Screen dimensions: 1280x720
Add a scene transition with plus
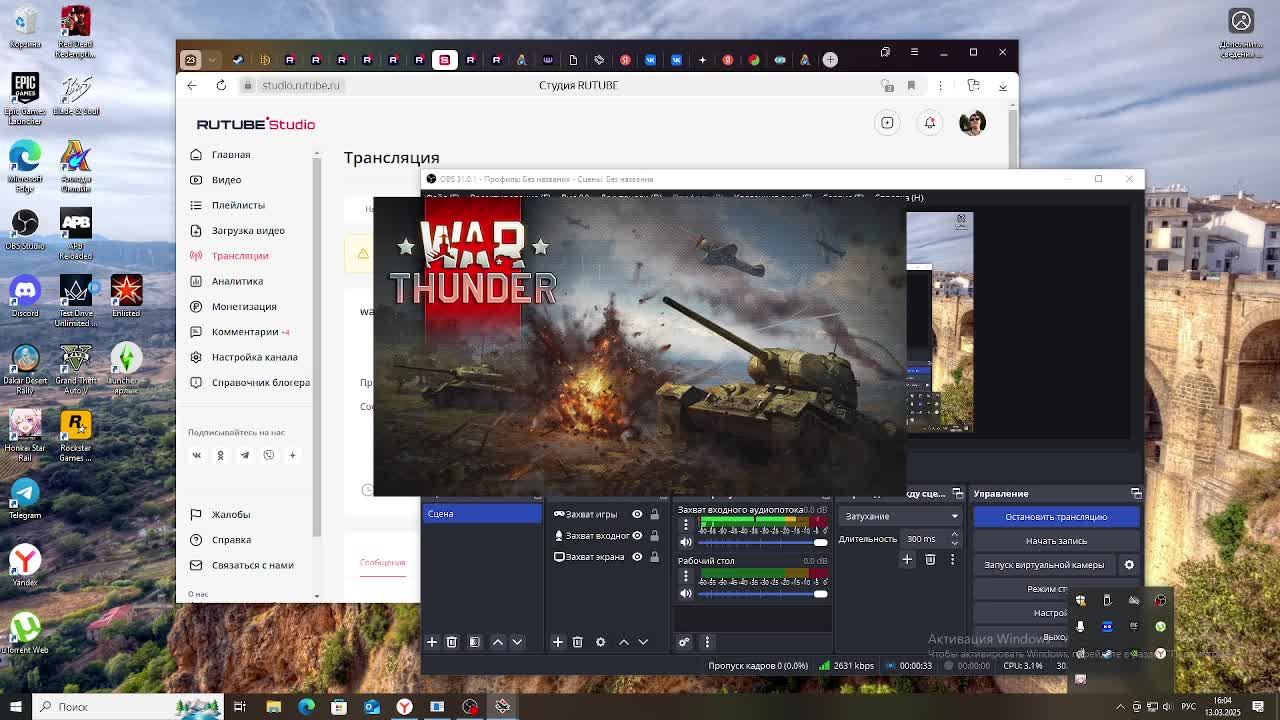point(907,560)
